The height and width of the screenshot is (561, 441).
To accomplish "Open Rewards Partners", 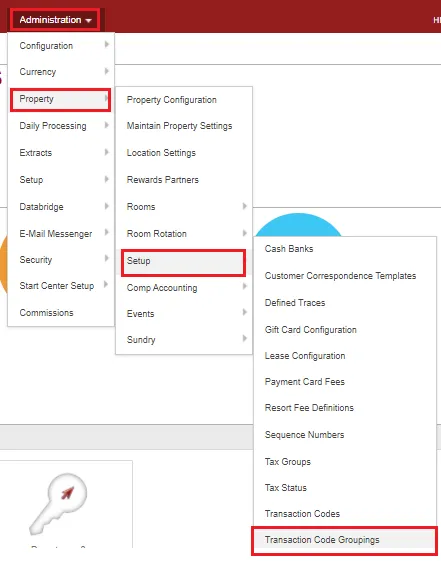I will coord(184,180).
